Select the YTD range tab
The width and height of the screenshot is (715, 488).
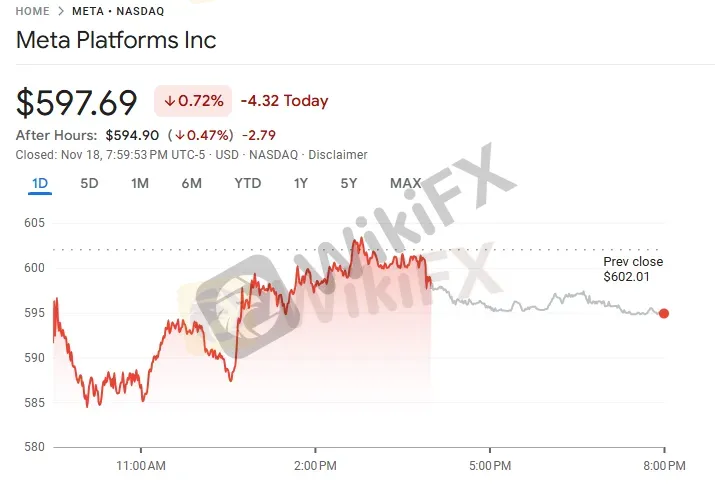click(x=247, y=183)
